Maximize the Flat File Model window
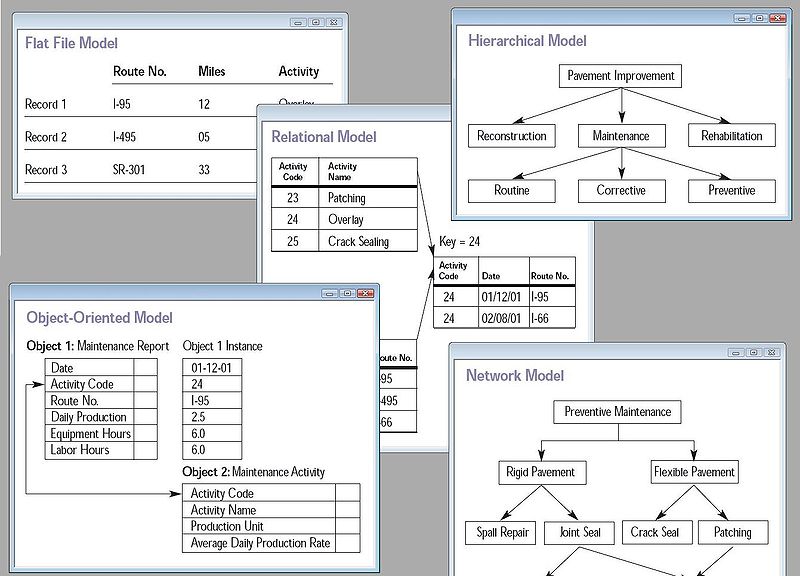Viewport: 800px width, 576px height. tap(316, 22)
